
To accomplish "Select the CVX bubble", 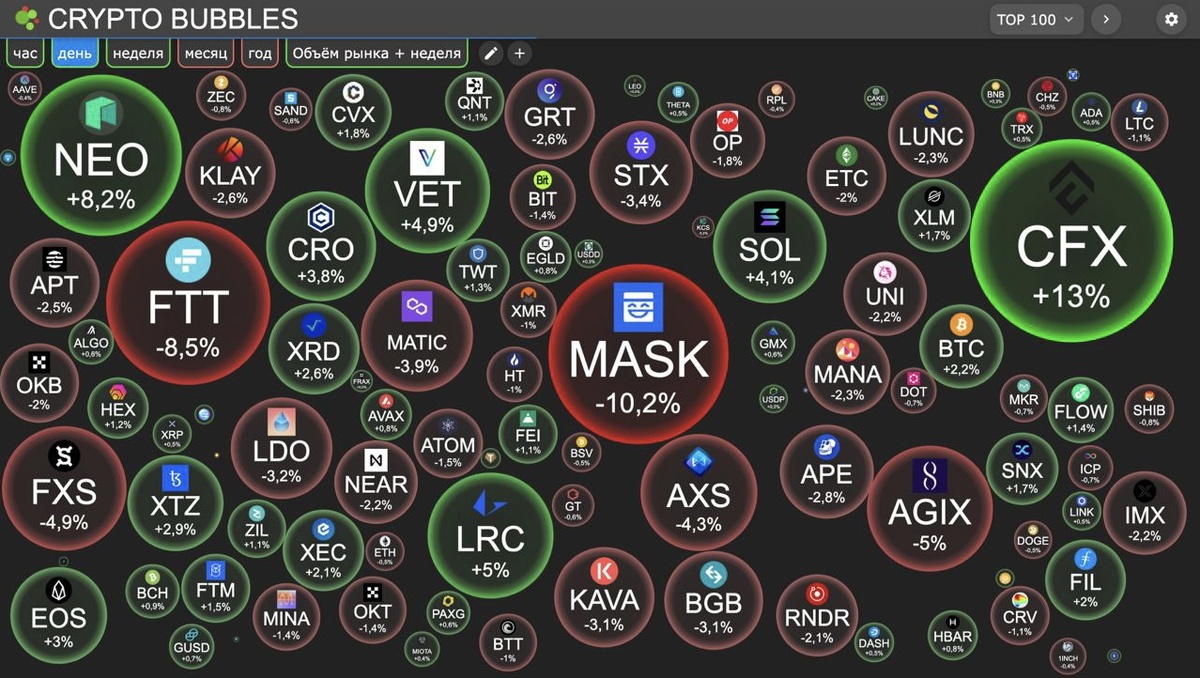I will (353, 112).
